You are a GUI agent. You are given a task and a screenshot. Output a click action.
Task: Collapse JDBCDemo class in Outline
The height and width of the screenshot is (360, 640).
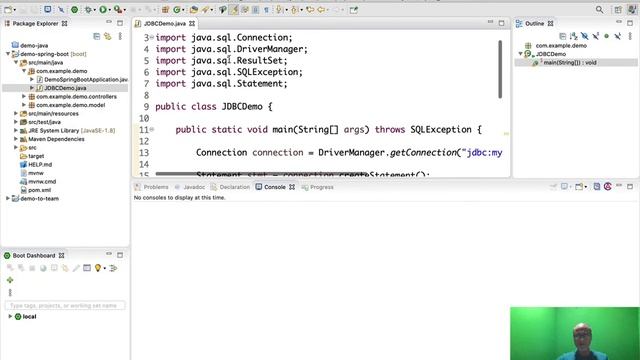tap(520, 54)
